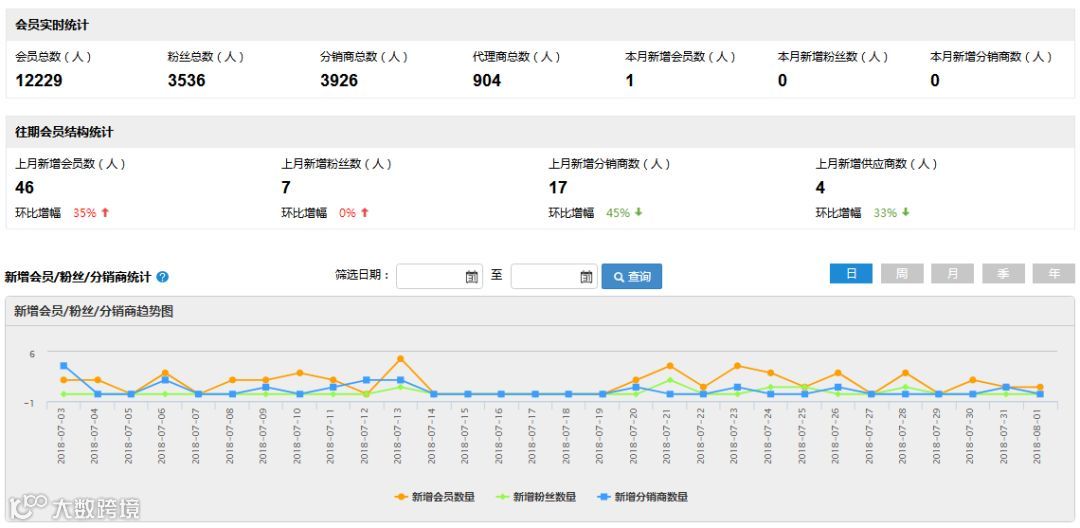Screen dimensions: 1080x528
Task: Focus the end date filter field
Action: (x=554, y=276)
